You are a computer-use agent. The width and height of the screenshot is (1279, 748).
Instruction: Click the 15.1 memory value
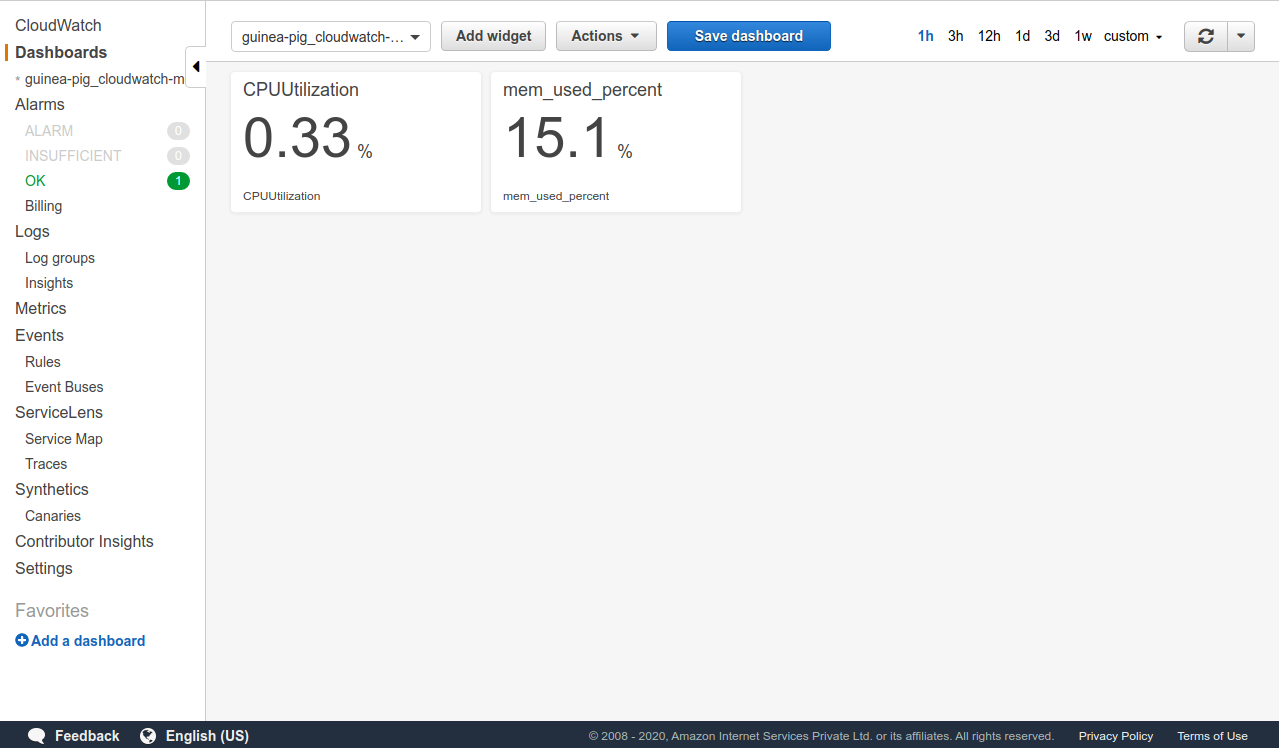tap(557, 138)
